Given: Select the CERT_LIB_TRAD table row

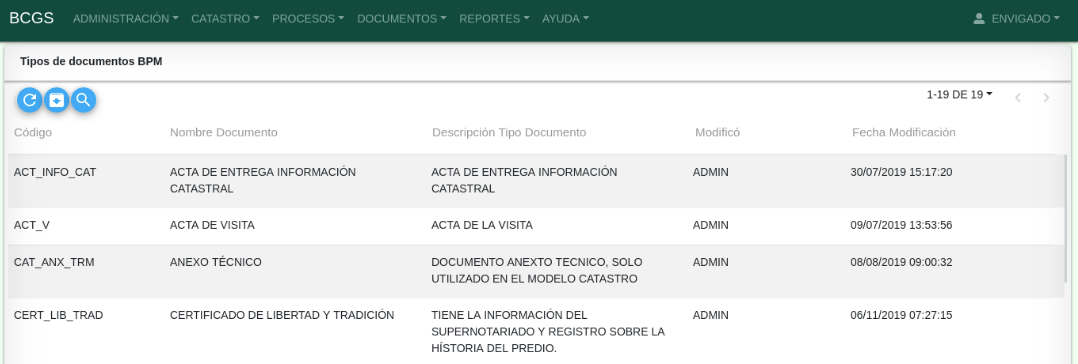Looking at the screenshot, I should [x=536, y=332].
